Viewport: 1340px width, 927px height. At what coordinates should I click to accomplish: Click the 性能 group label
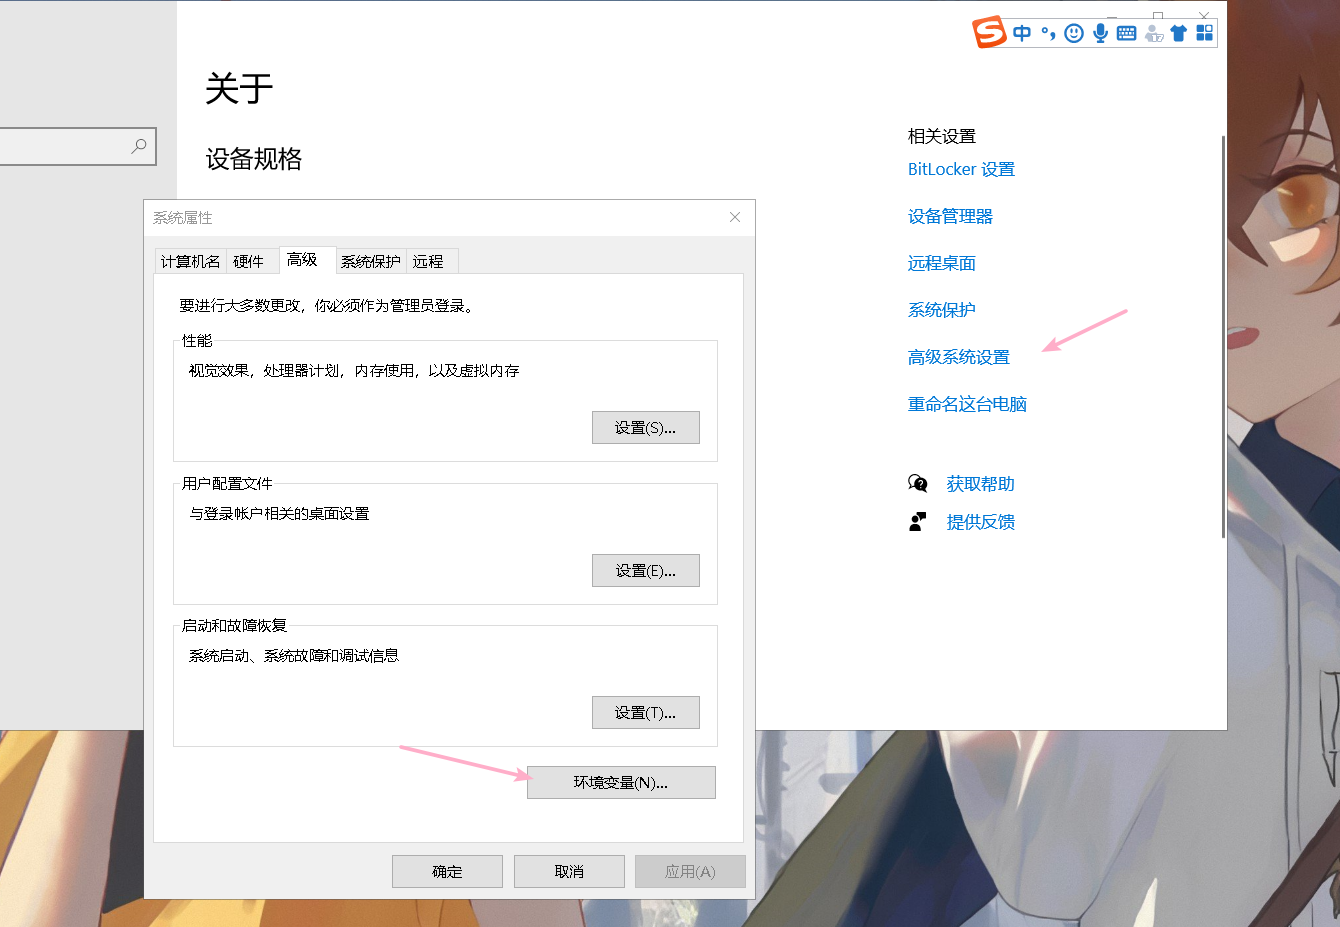[x=197, y=341]
